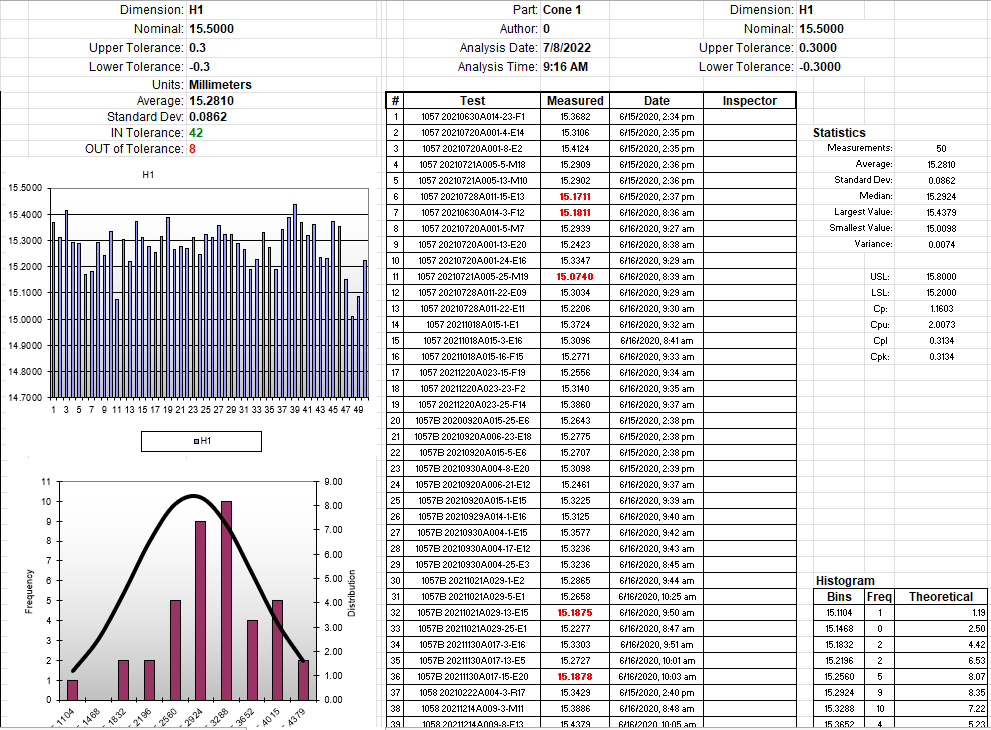Select the Theoretical column header
Screen dimensions: 991x730
(940, 597)
